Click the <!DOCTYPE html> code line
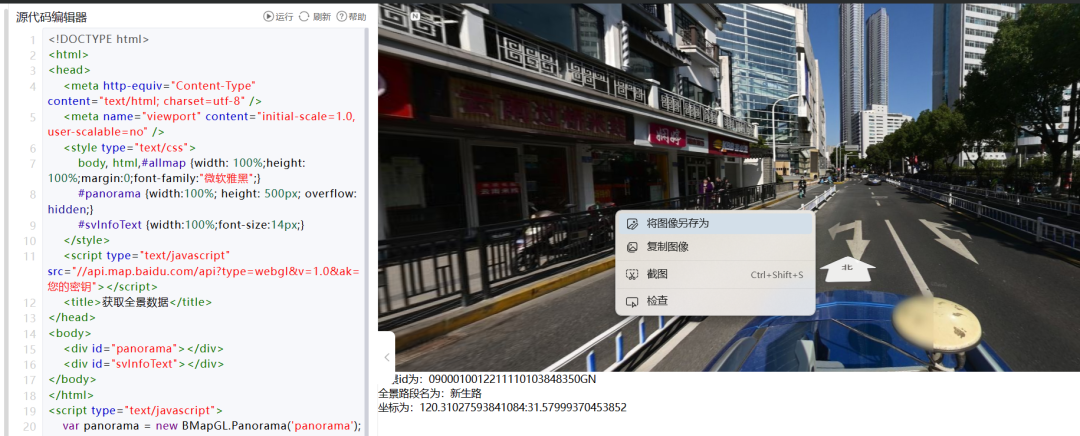 pyautogui.click(x=98, y=39)
